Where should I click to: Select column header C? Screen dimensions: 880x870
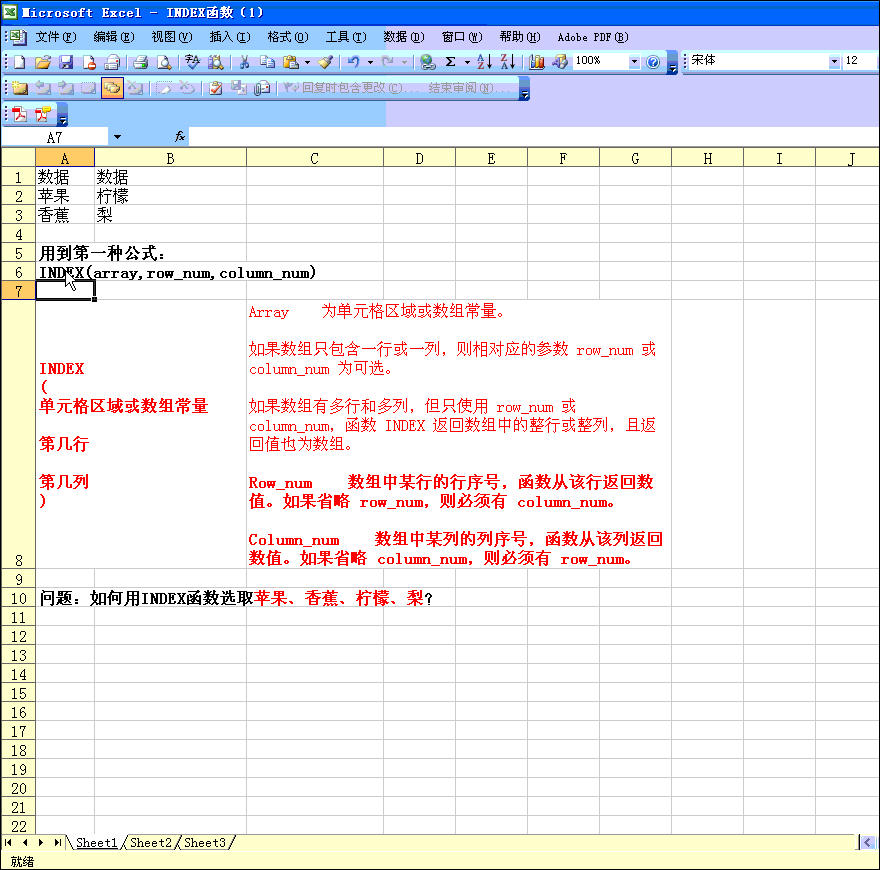pyautogui.click(x=314, y=158)
